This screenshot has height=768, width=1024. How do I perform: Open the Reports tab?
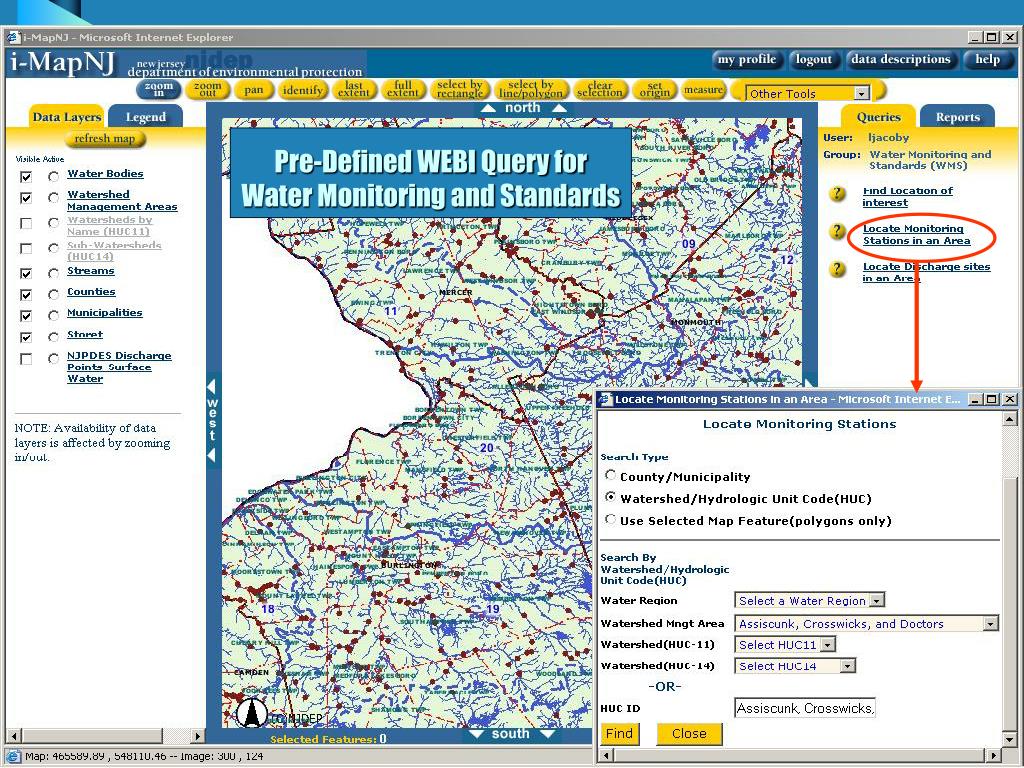tap(957, 117)
